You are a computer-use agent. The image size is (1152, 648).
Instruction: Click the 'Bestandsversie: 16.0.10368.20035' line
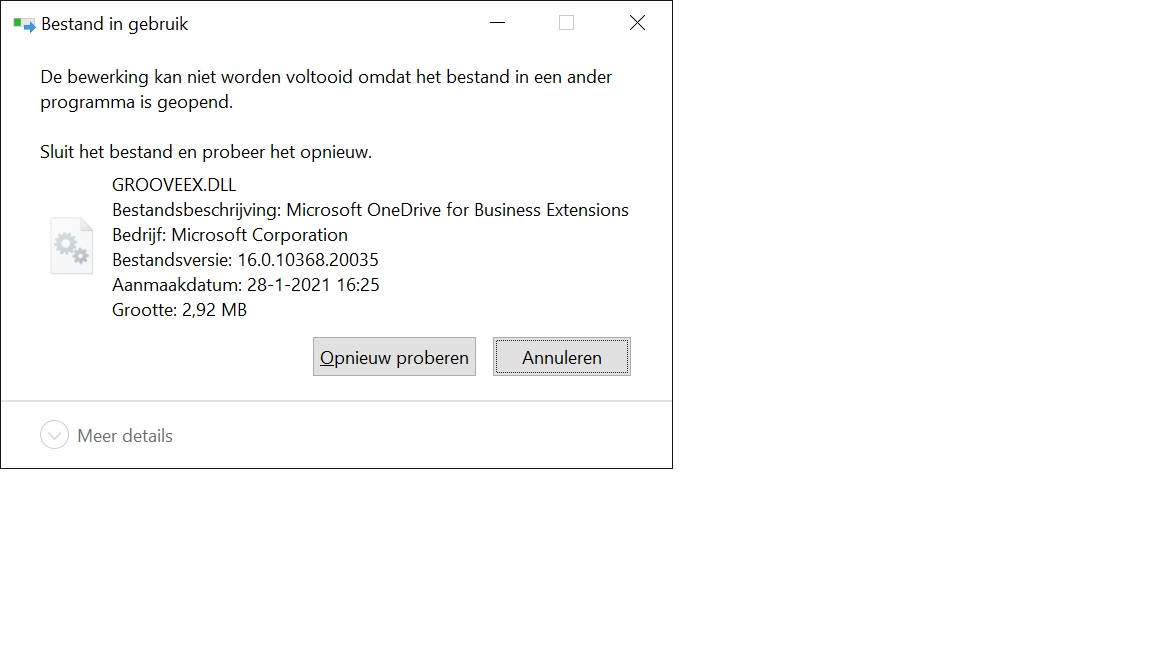[245, 260]
